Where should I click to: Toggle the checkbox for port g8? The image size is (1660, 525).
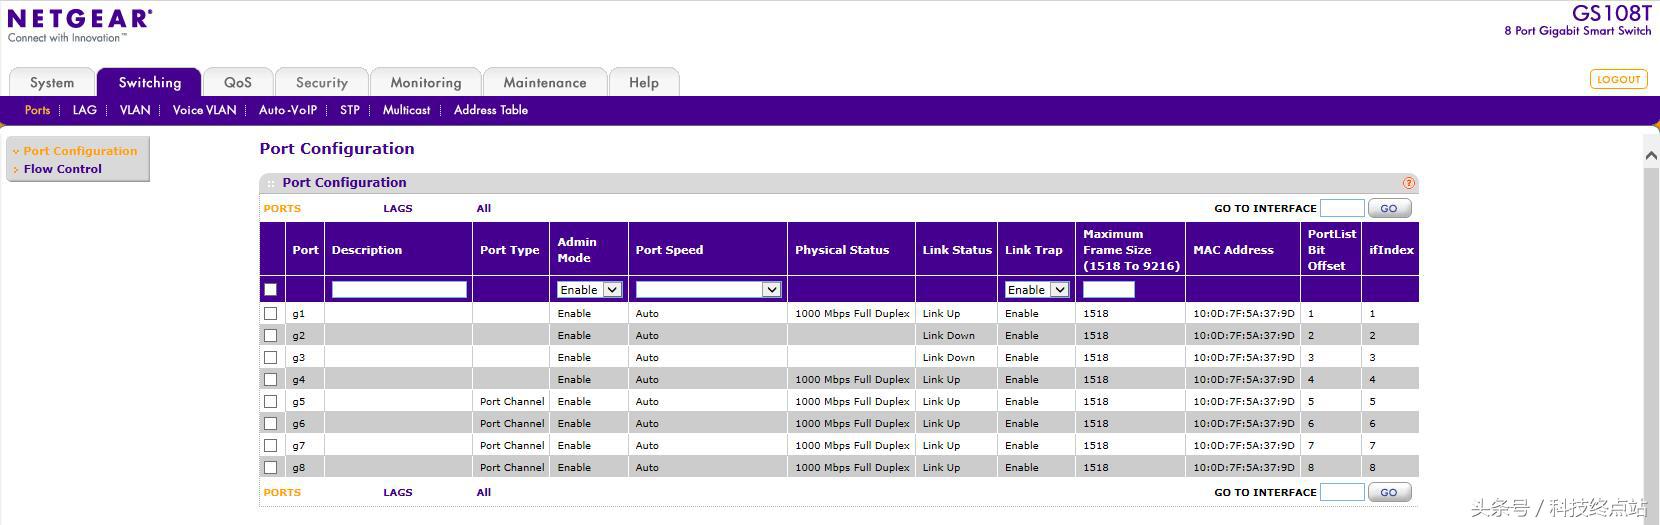coord(270,468)
